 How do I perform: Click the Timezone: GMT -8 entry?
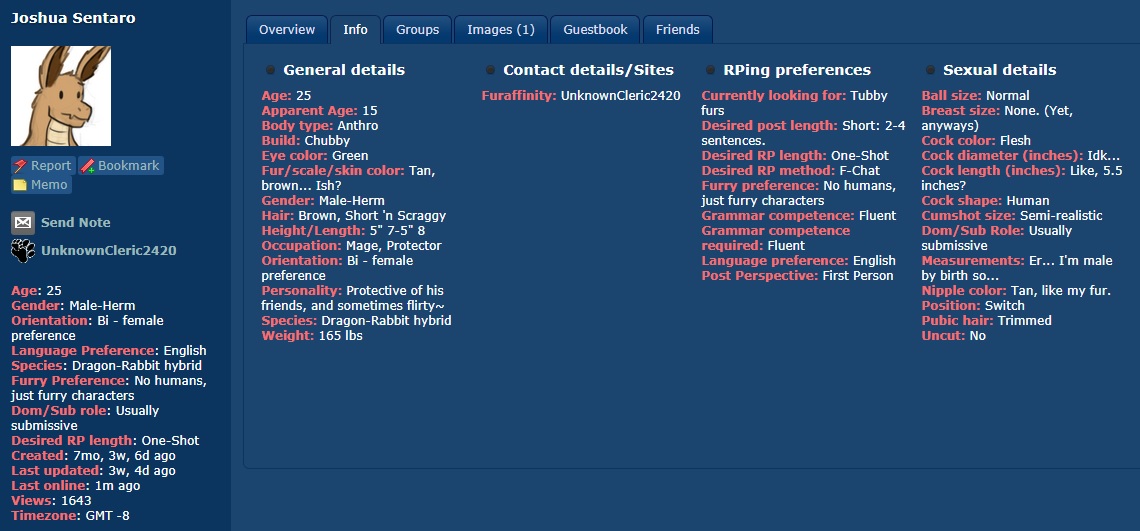coord(71,516)
